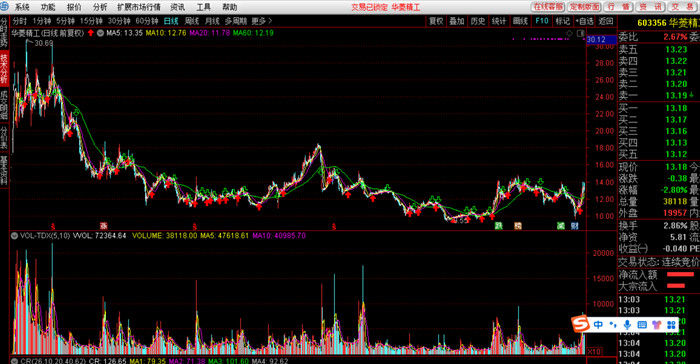
Task: Switch to 周线 weekly period tab
Action: point(192,21)
